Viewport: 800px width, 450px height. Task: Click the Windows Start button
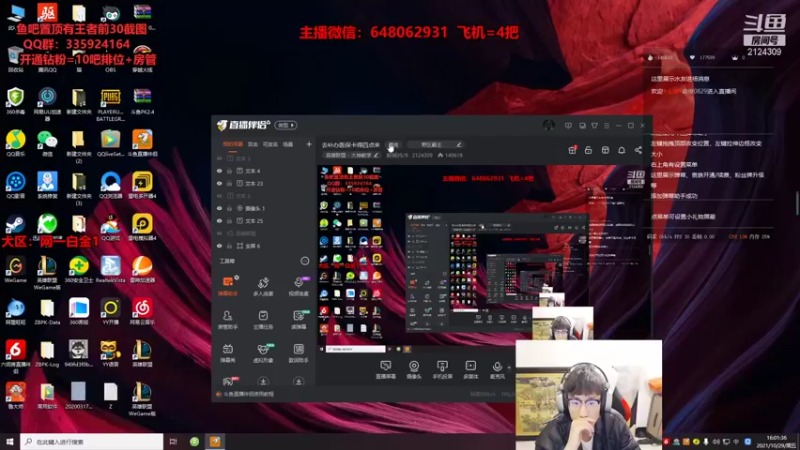pos(10,441)
